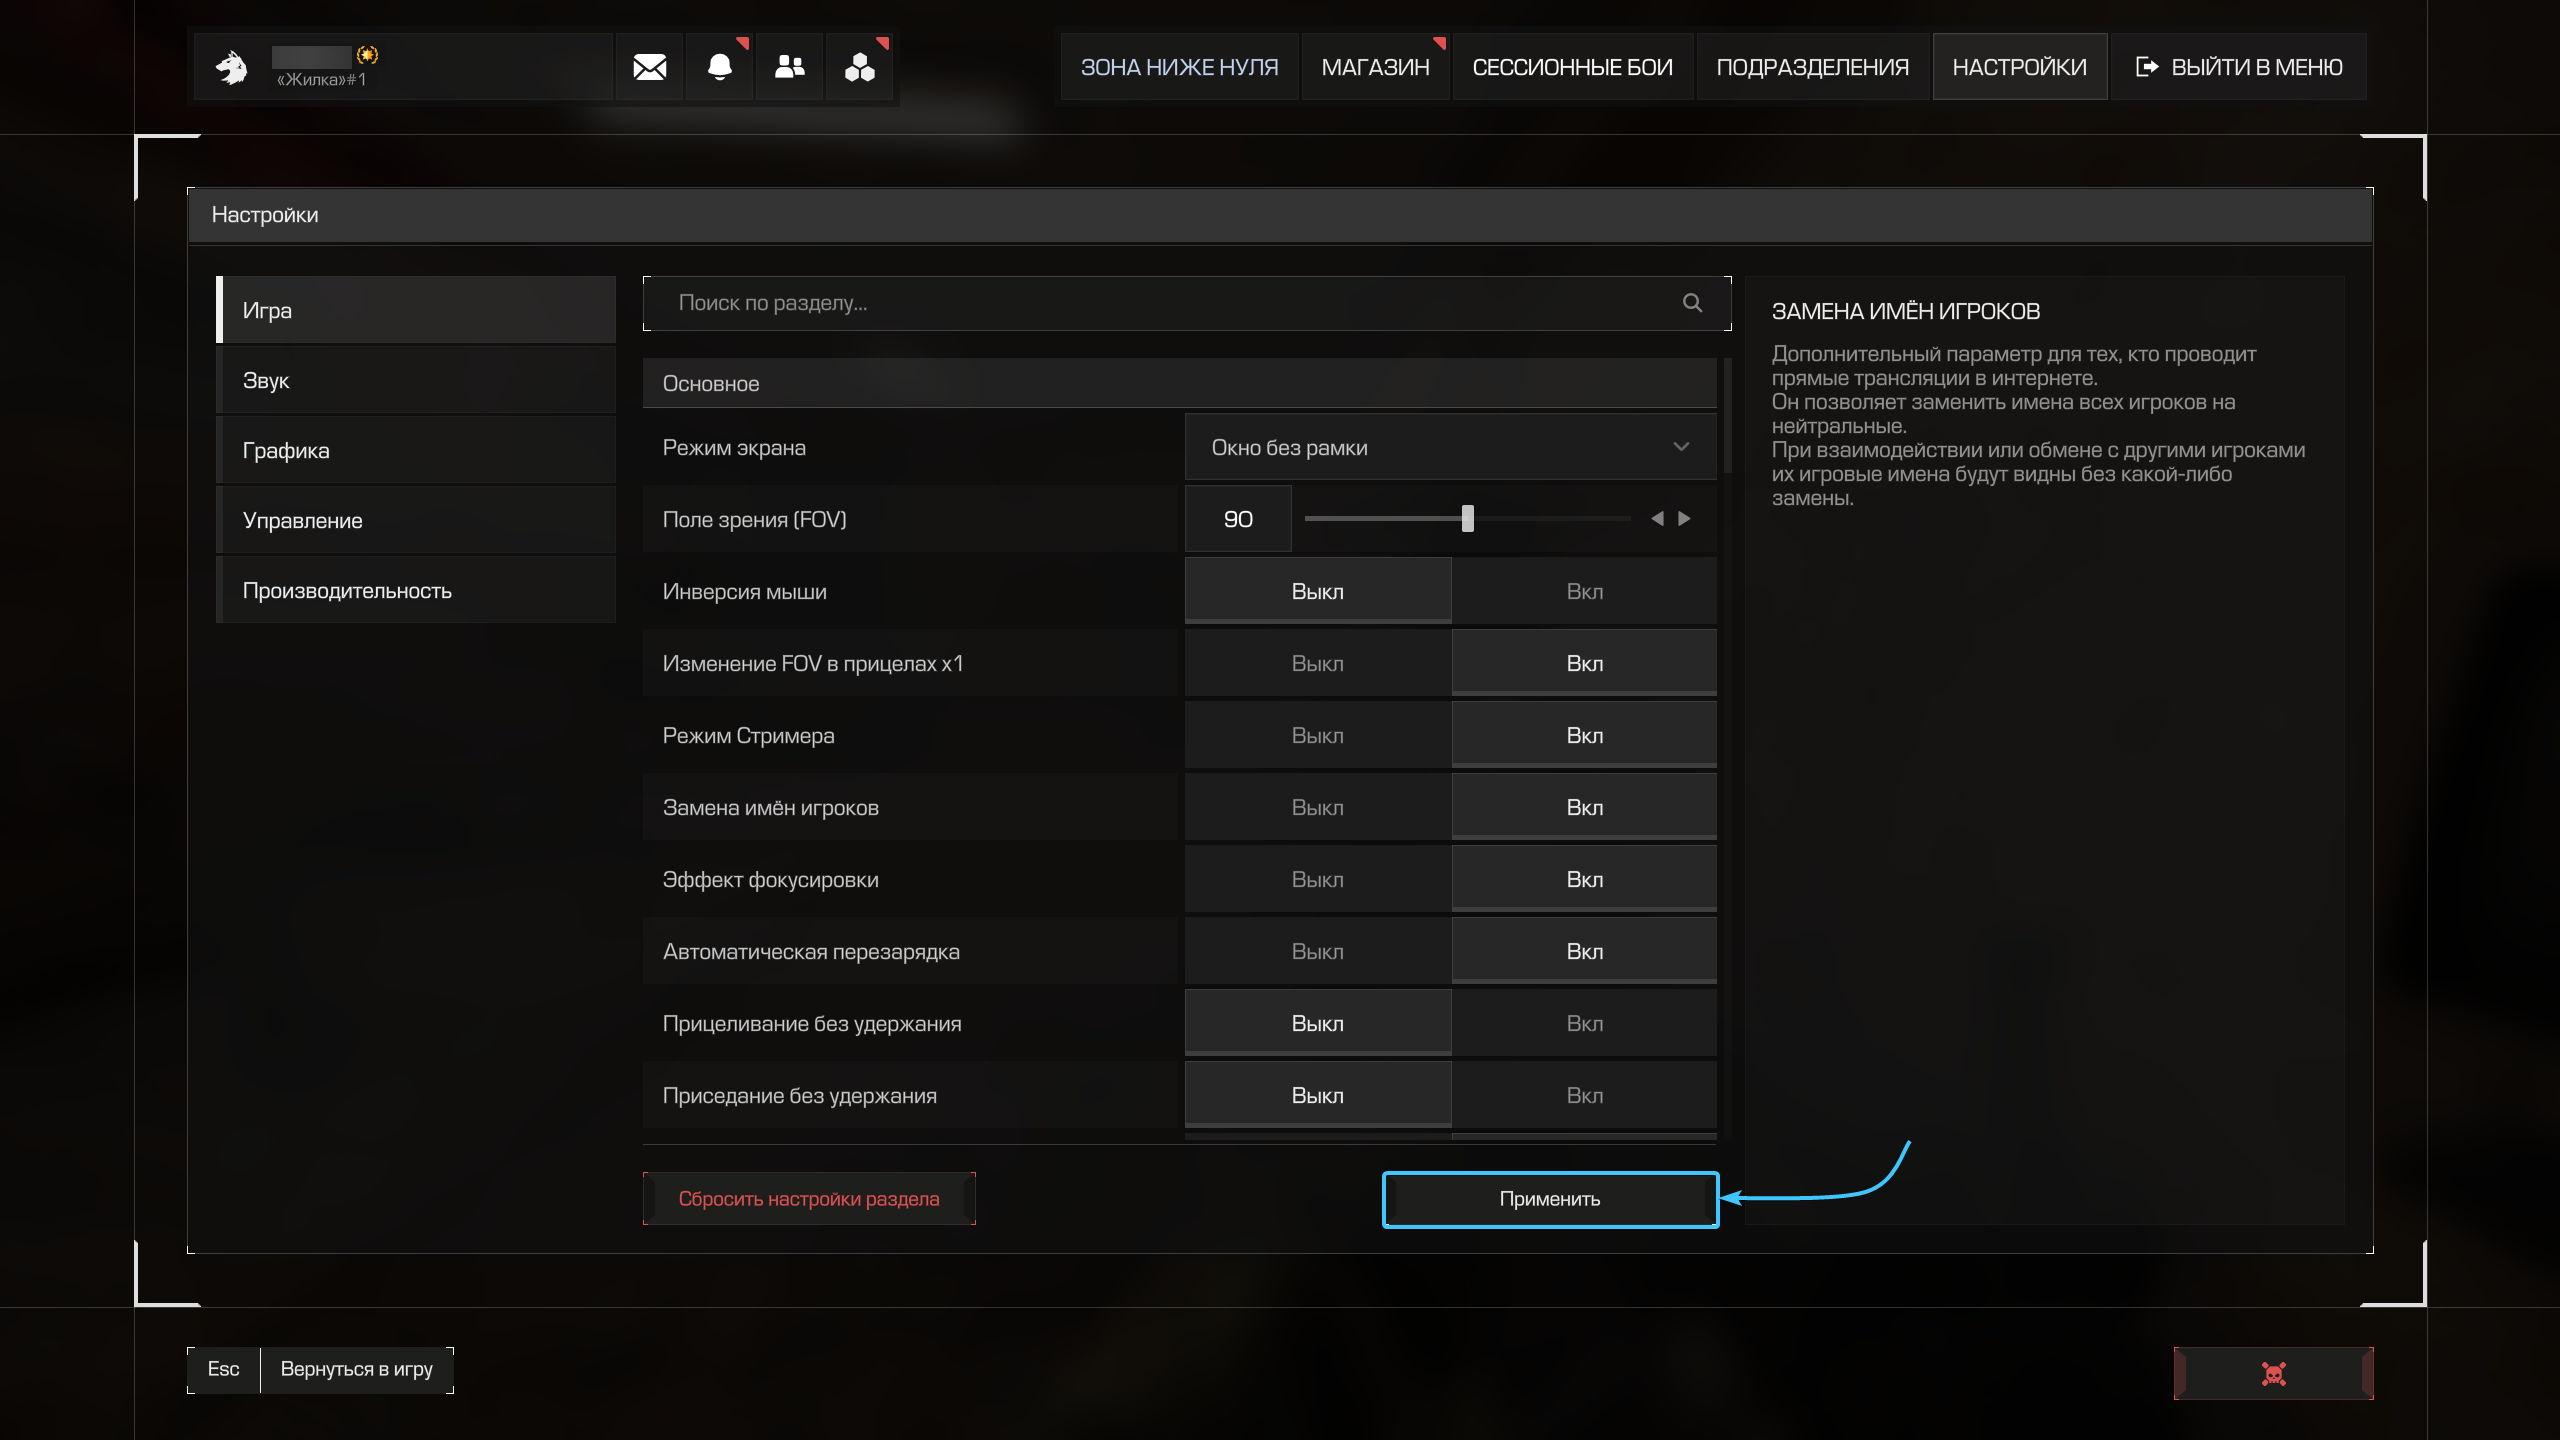Viewport: 2560px width, 1440px height.
Task: Click the FOV decrease left arrow
Action: (1657, 518)
